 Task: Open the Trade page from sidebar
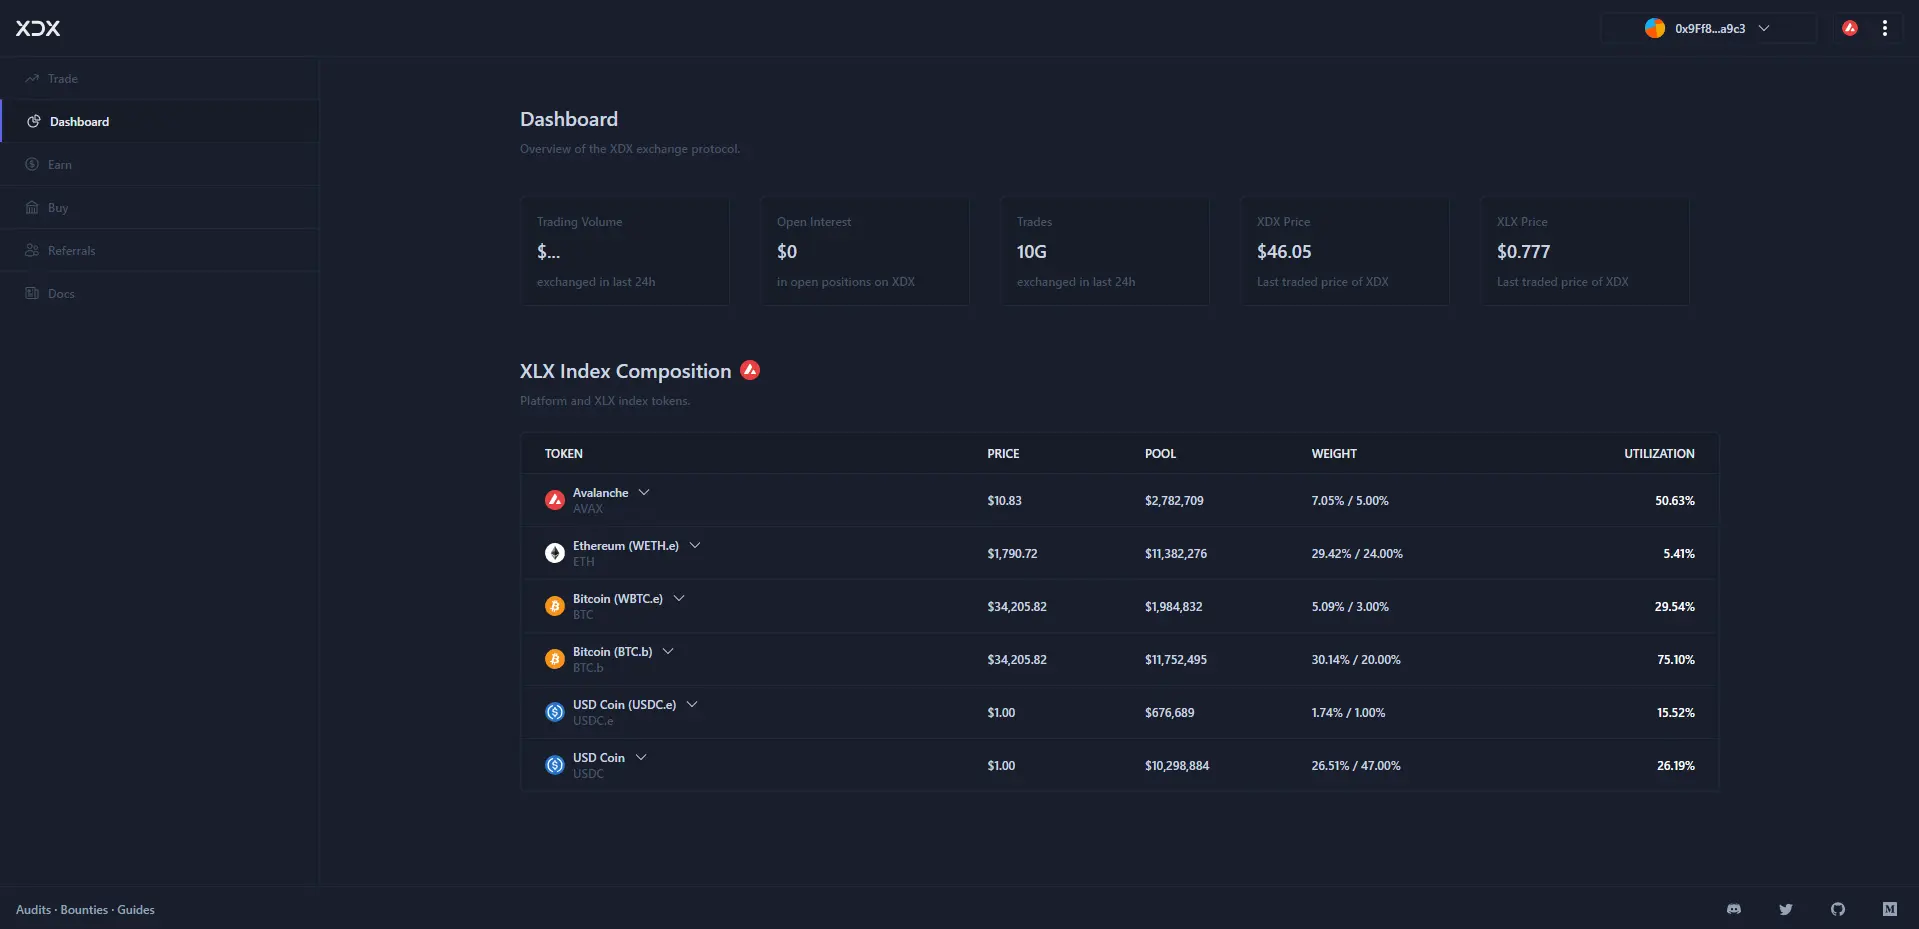tap(160, 78)
